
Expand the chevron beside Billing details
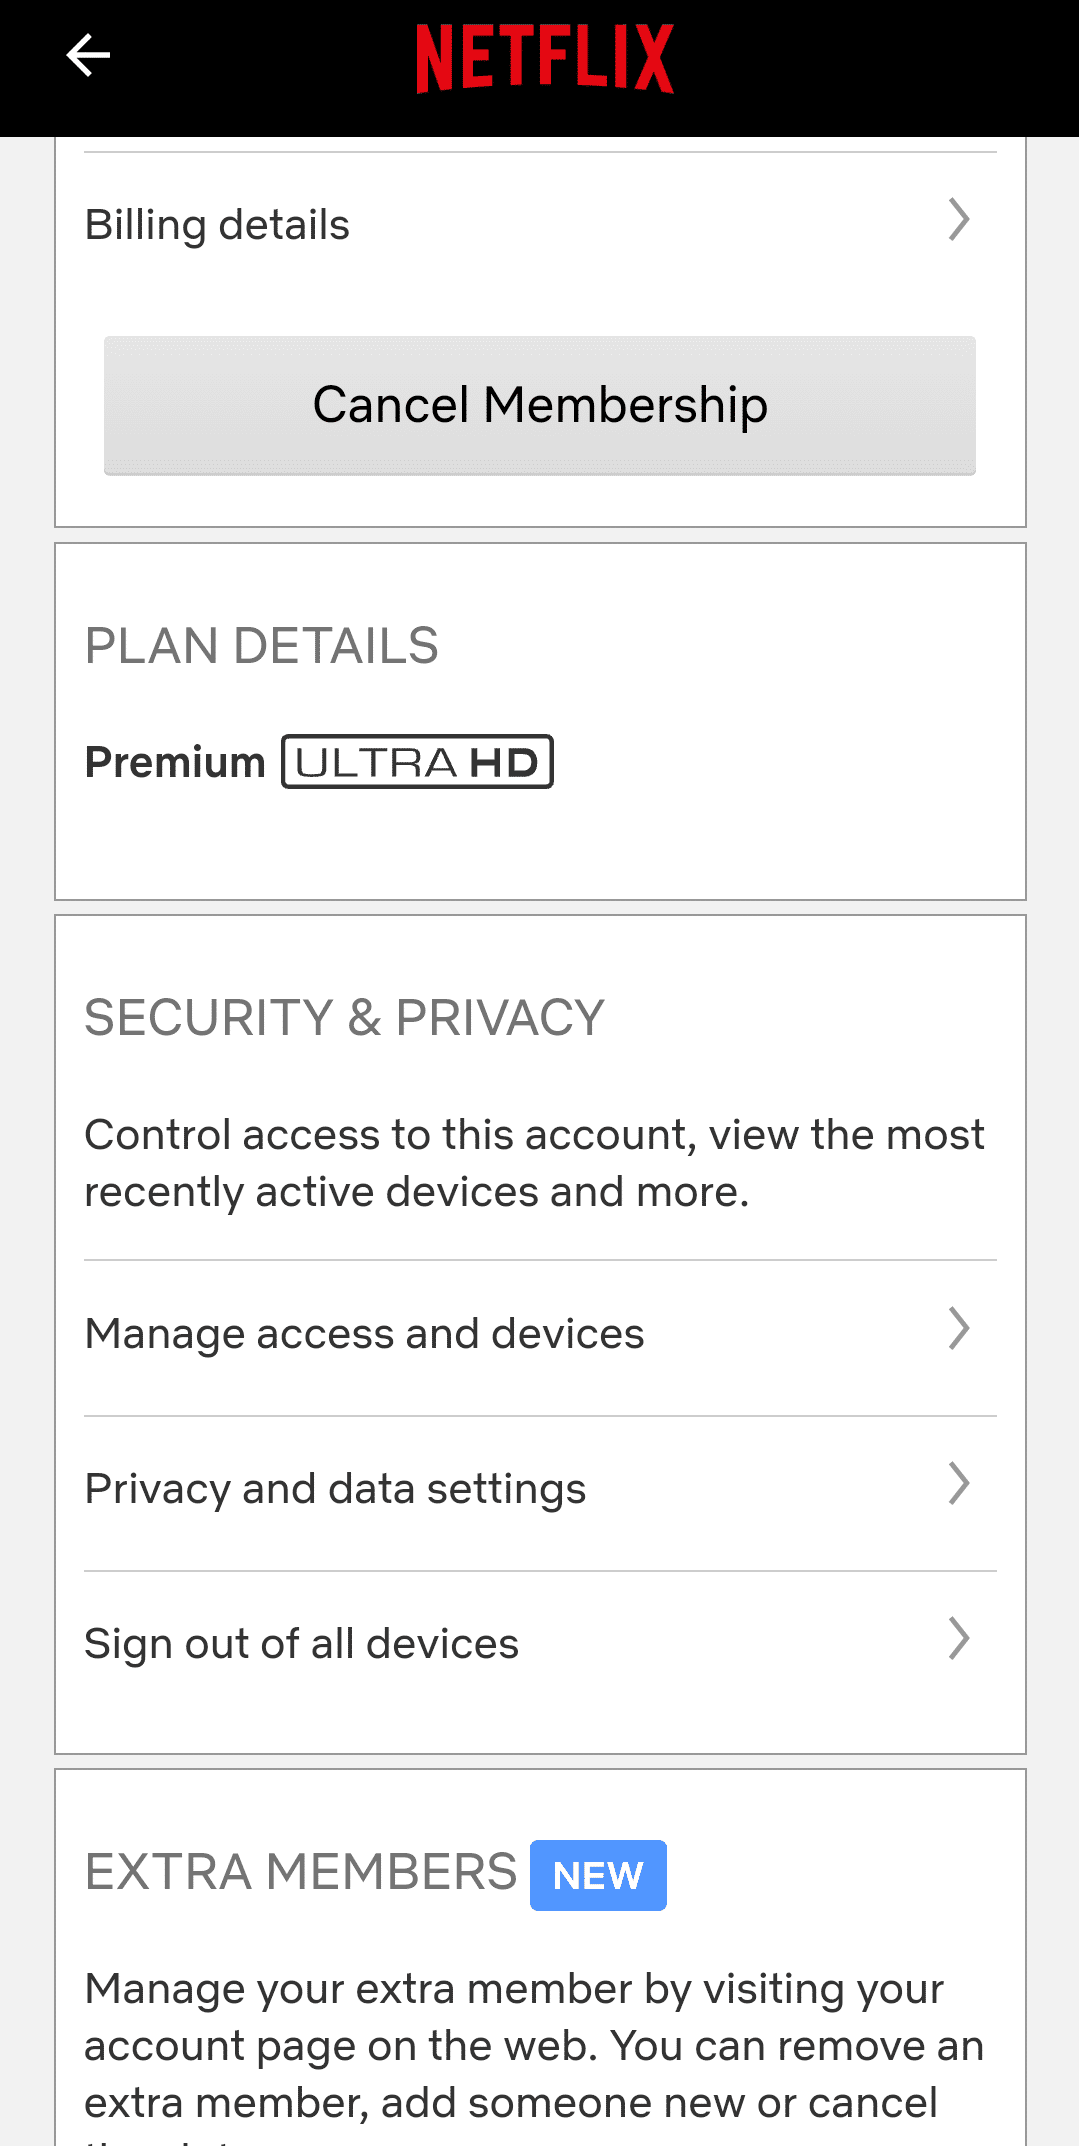[958, 220]
